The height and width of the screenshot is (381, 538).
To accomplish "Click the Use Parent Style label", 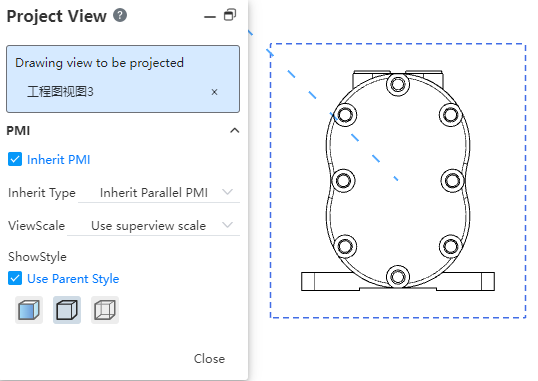I will [x=73, y=278].
